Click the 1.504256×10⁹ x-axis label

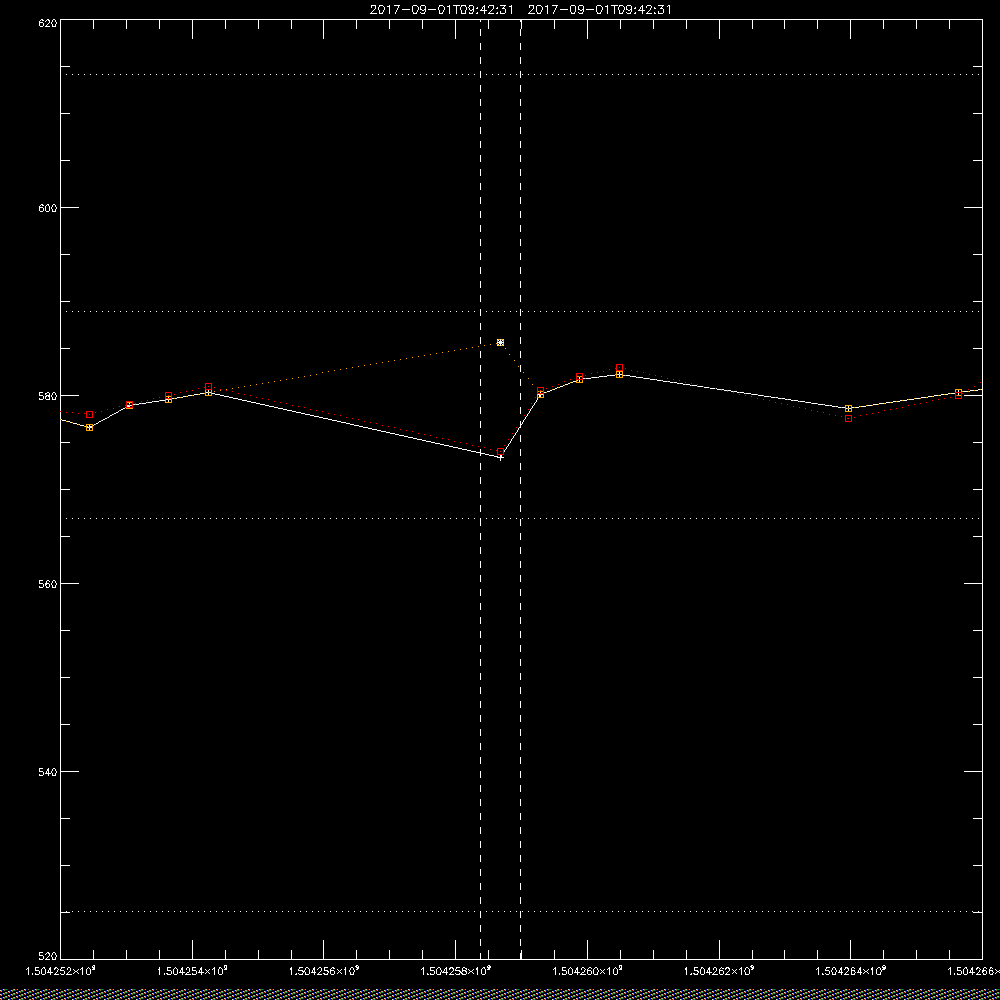pyautogui.click(x=324, y=971)
